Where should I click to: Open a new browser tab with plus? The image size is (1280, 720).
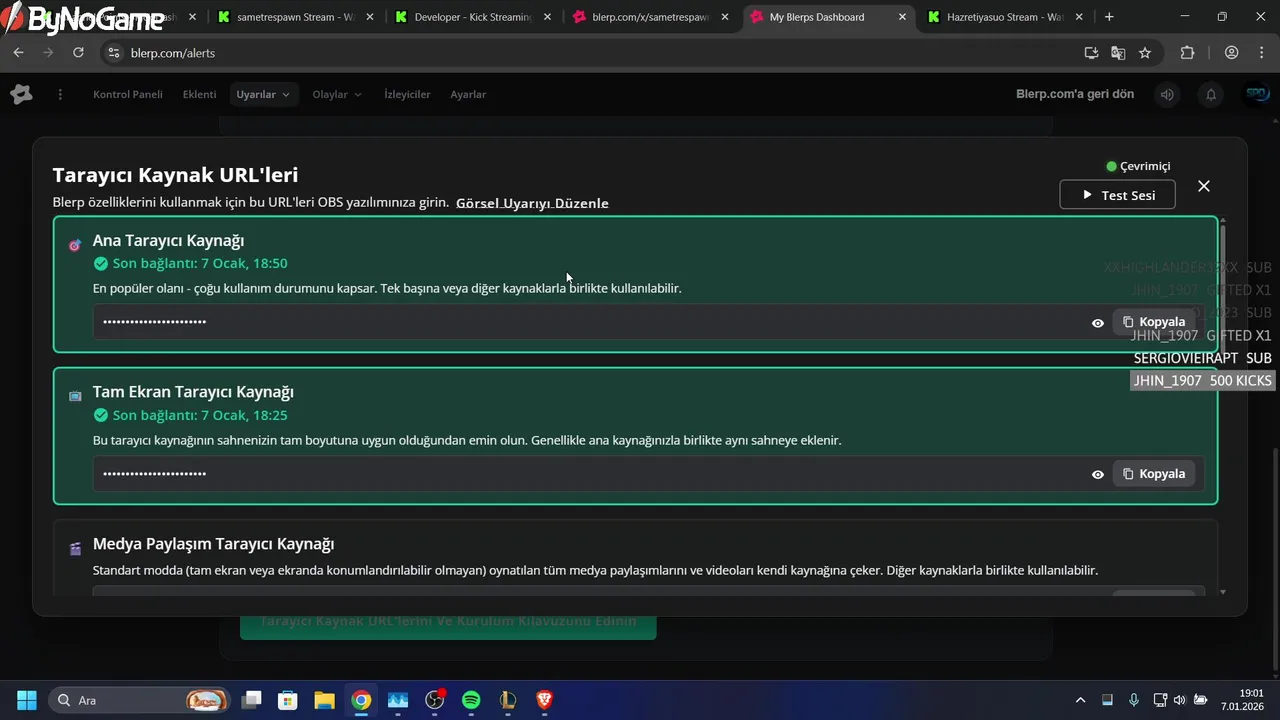(1109, 17)
